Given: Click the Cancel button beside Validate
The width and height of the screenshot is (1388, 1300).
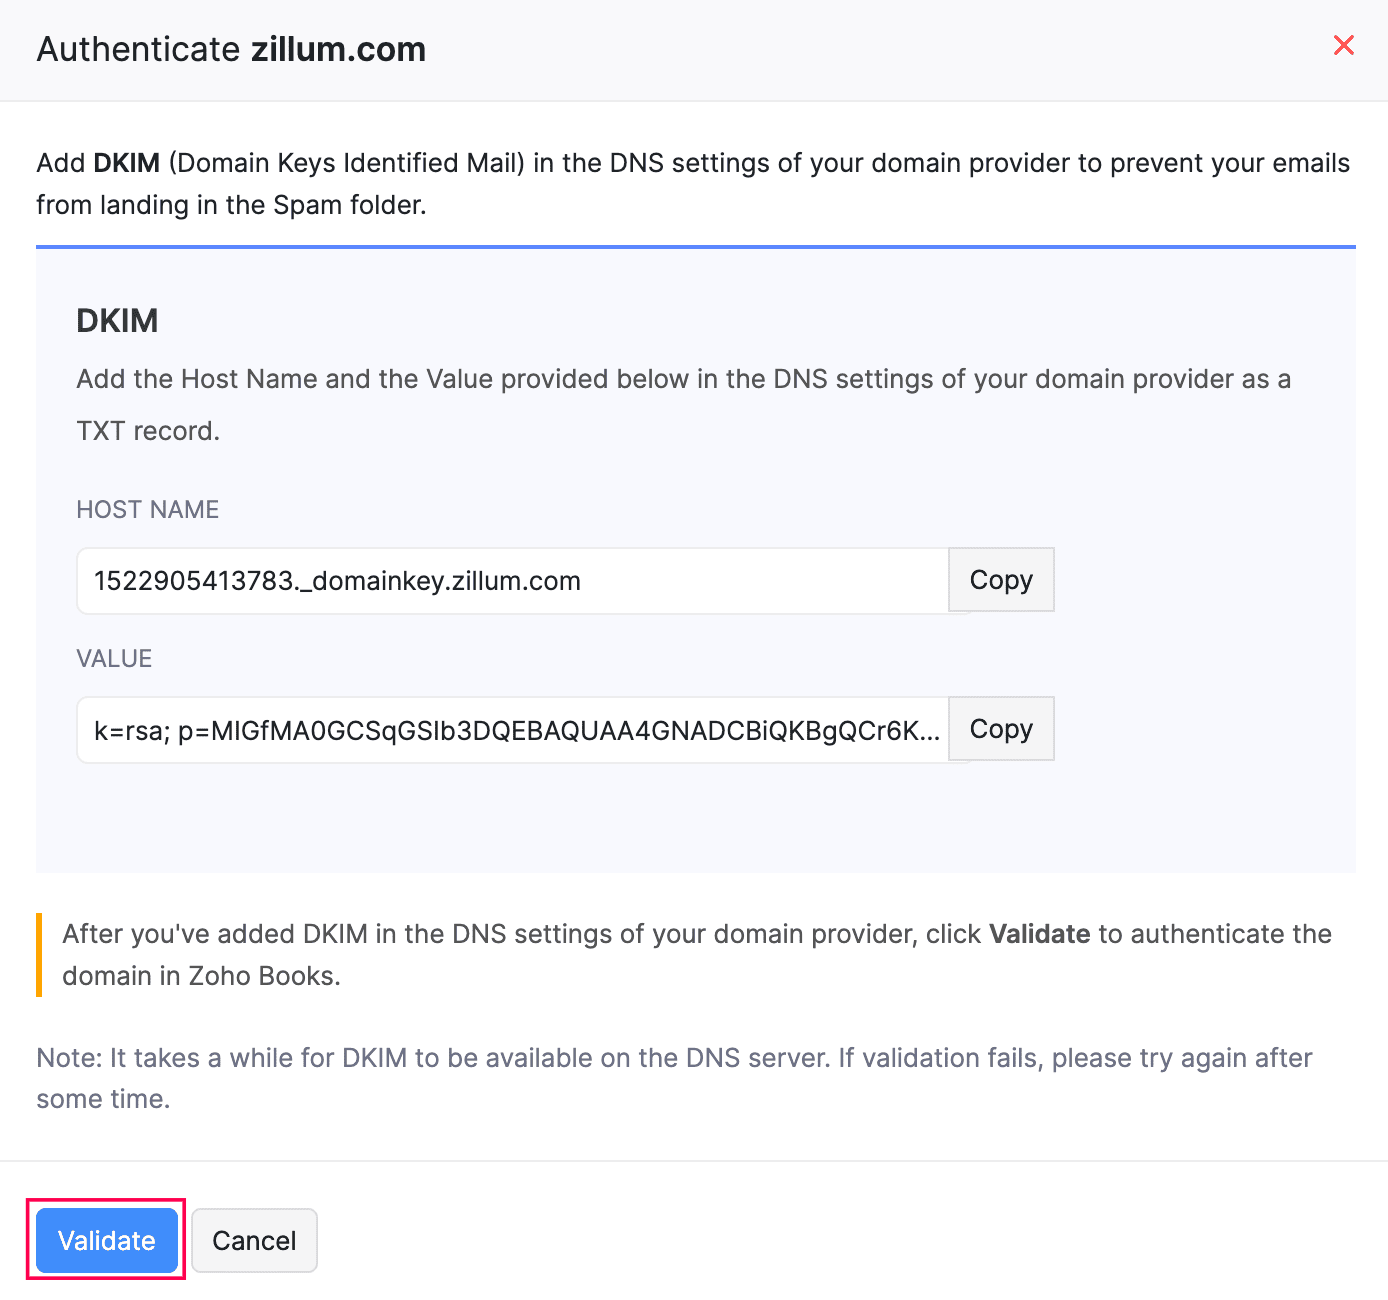Looking at the screenshot, I should click(x=254, y=1240).
